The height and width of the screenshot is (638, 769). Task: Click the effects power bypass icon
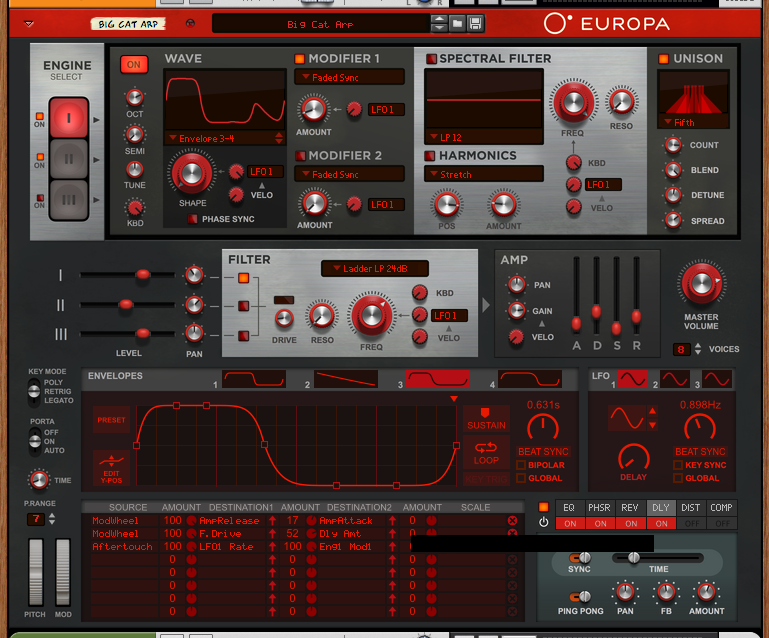pyautogui.click(x=543, y=522)
